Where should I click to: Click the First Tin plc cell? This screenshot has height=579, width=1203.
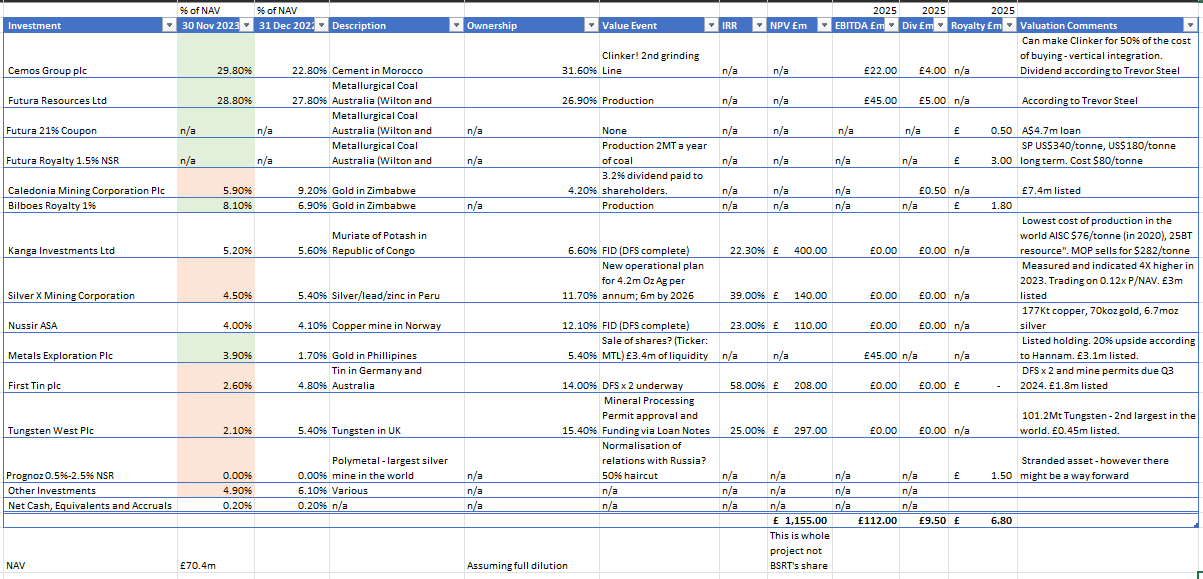[x=90, y=378]
